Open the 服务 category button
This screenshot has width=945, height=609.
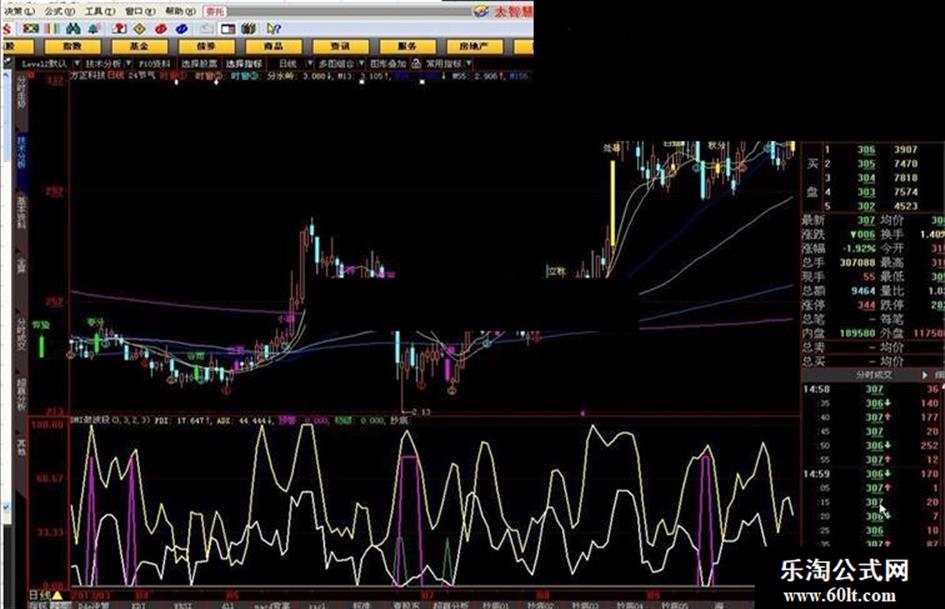tap(407, 46)
